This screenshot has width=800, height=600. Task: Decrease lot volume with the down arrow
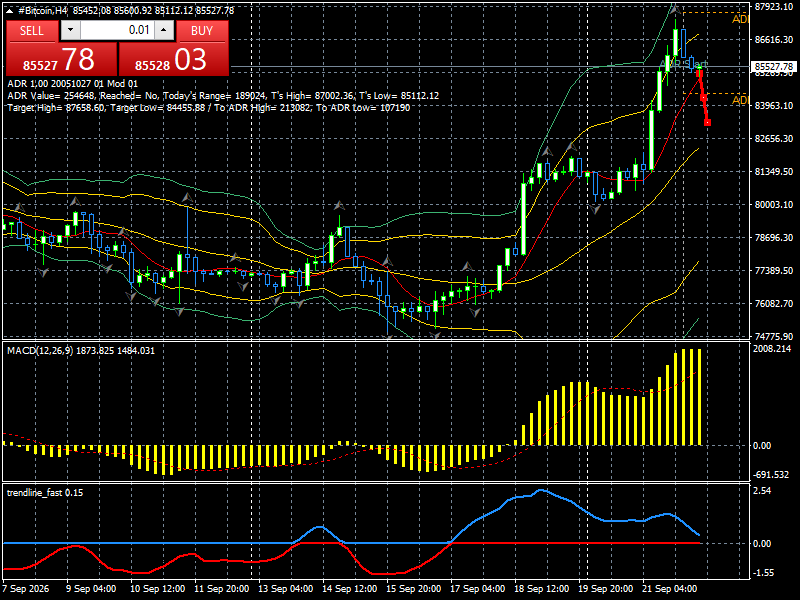click(70, 30)
